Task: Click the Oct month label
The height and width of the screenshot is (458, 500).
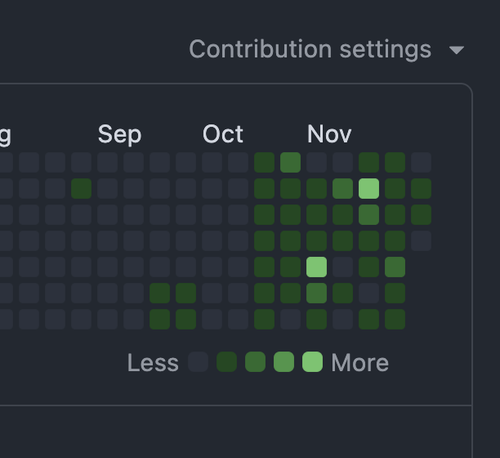Action: click(x=223, y=134)
